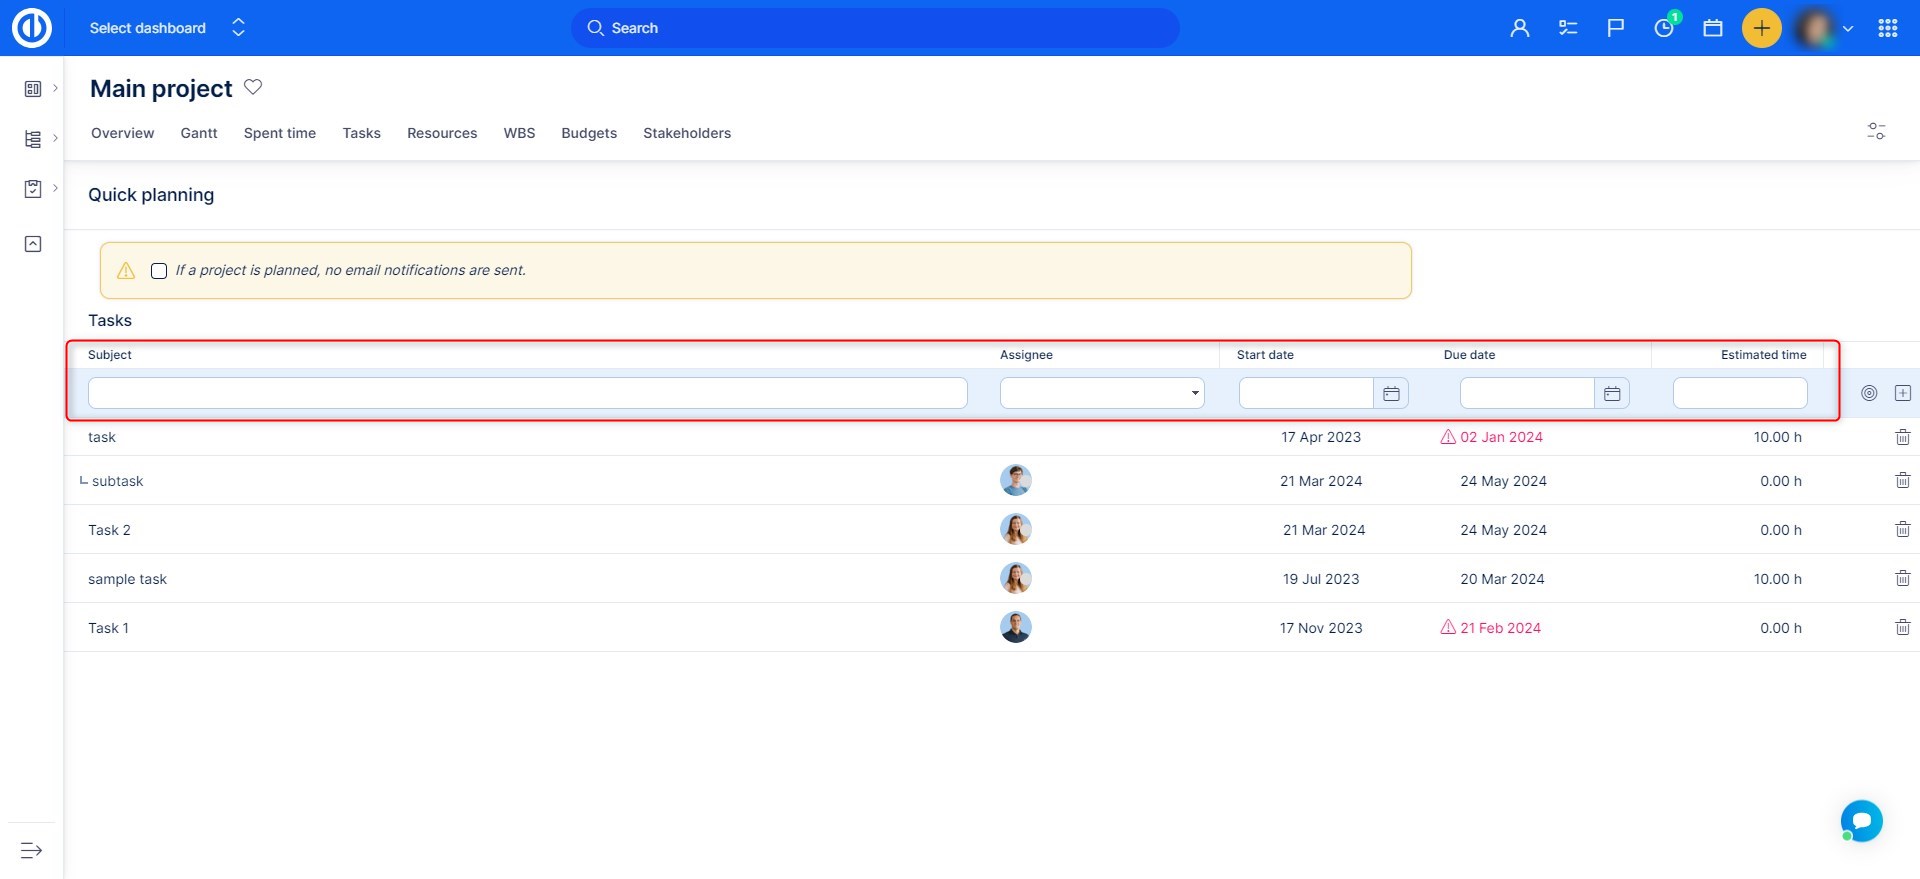This screenshot has height=879, width=1920.
Task: Open start date calendar picker
Action: tap(1391, 393)
